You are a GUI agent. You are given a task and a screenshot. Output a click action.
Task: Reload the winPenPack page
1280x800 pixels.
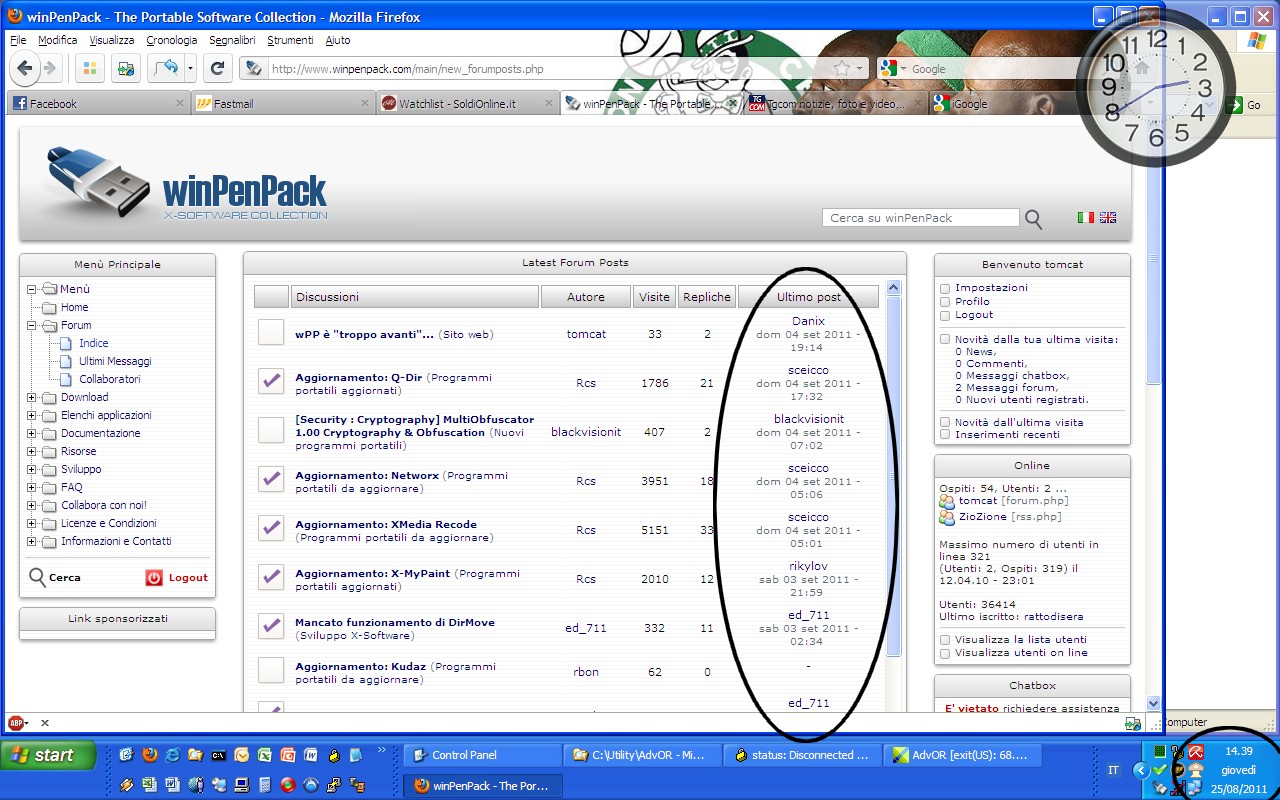[x=218, y=68]
